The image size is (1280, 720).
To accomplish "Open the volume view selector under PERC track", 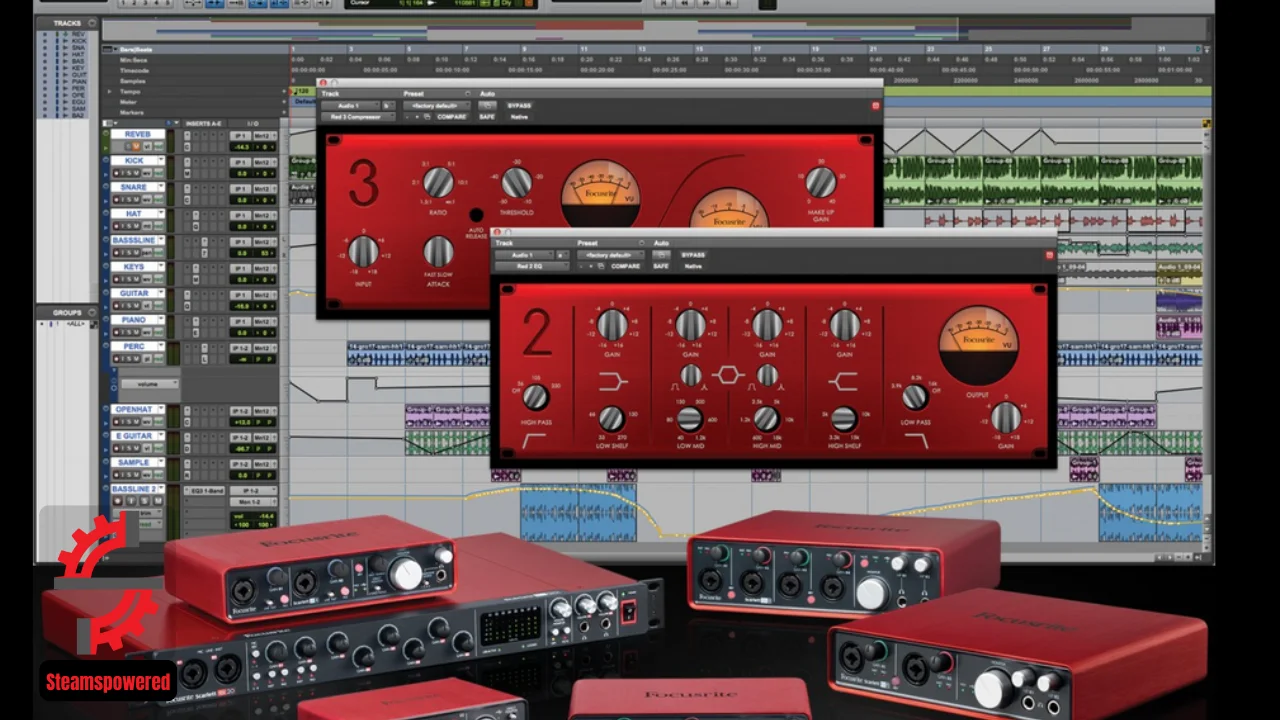I will tap(149, 383).
